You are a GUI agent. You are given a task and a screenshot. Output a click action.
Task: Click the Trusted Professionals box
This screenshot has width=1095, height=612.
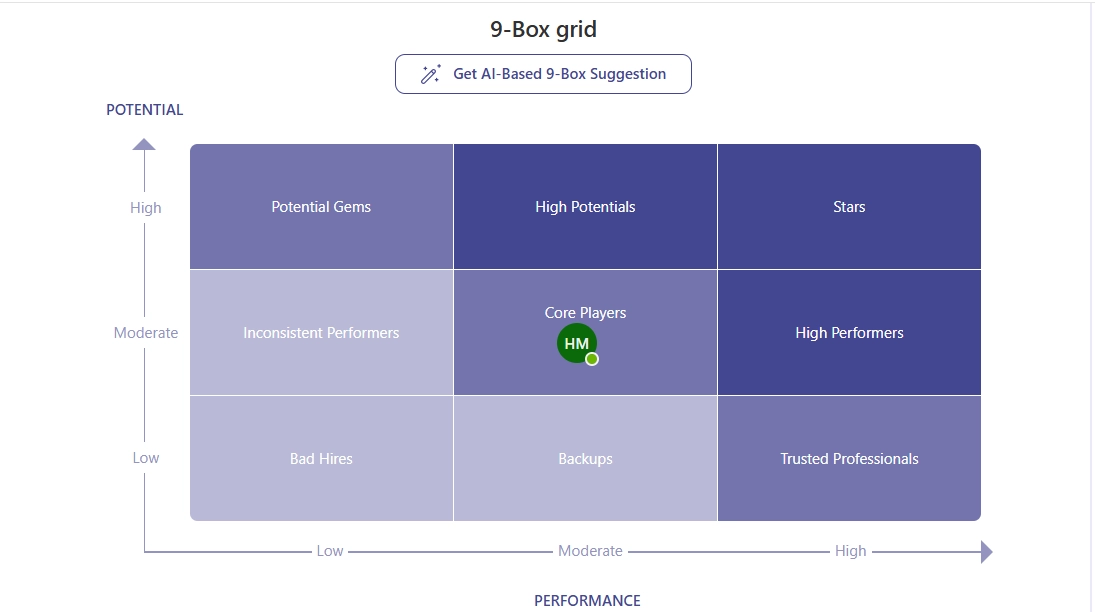click(849, 458)
